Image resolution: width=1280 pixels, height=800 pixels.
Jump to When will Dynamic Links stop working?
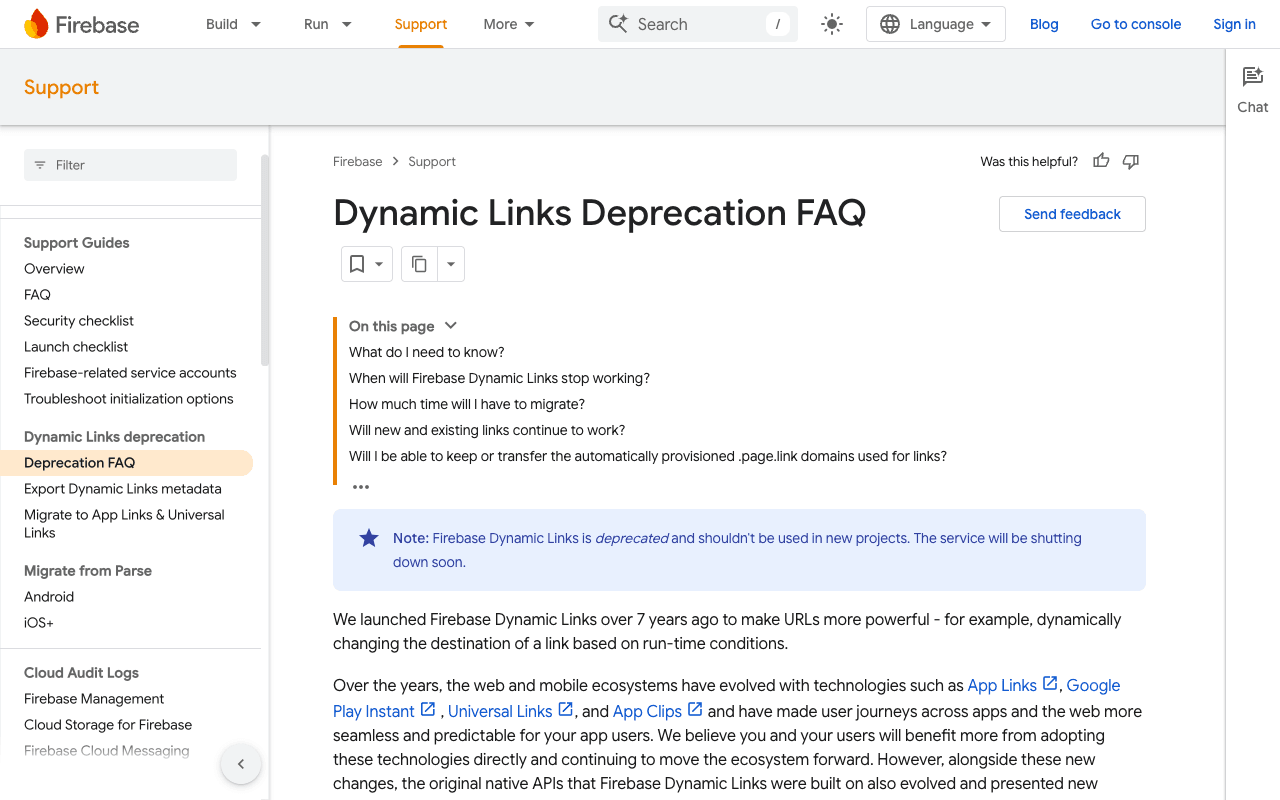pos(499,378)
